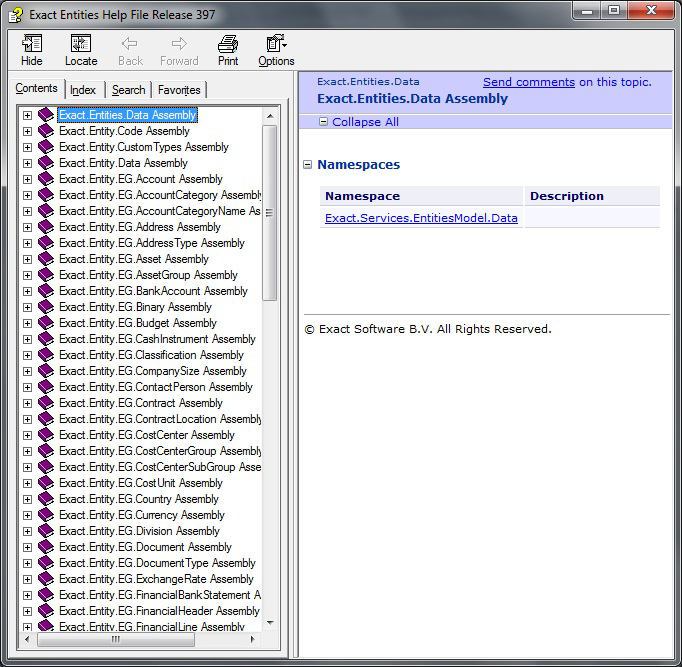Open the Options toolbar menu
Viewport: 682px width, 667px height.
click(x=276, y=50)
